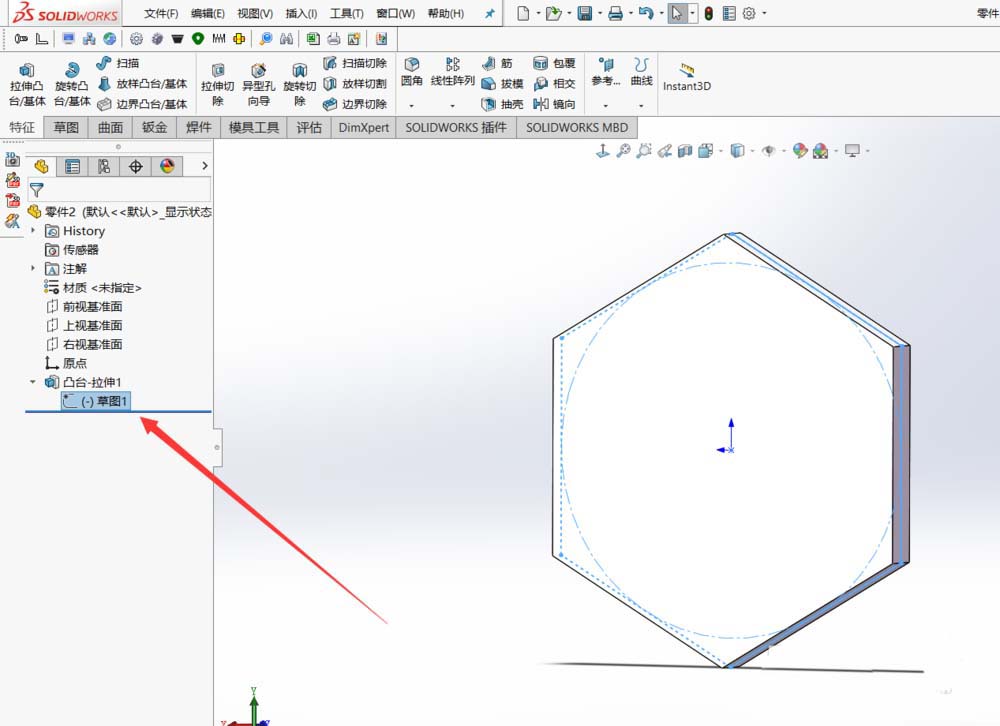Expand more manager tabs with the chevron
The image size is (1000, 726).
coord(205,166)
